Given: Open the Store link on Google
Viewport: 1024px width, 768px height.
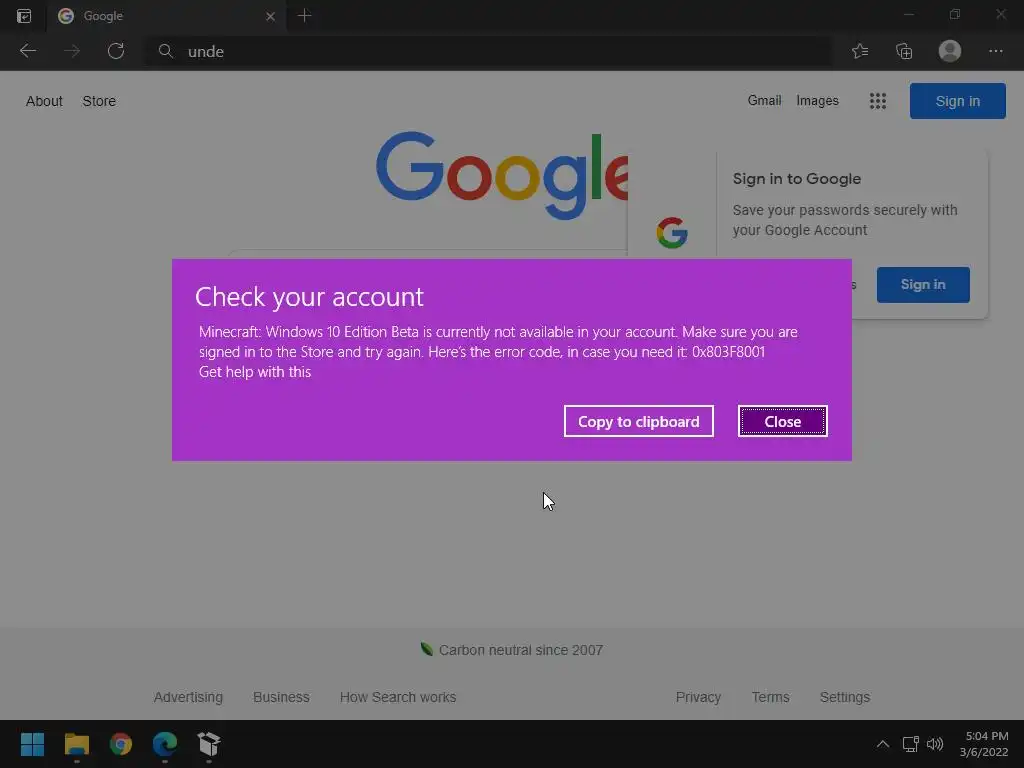Looking at the screenshot, I should pos(99,101).
